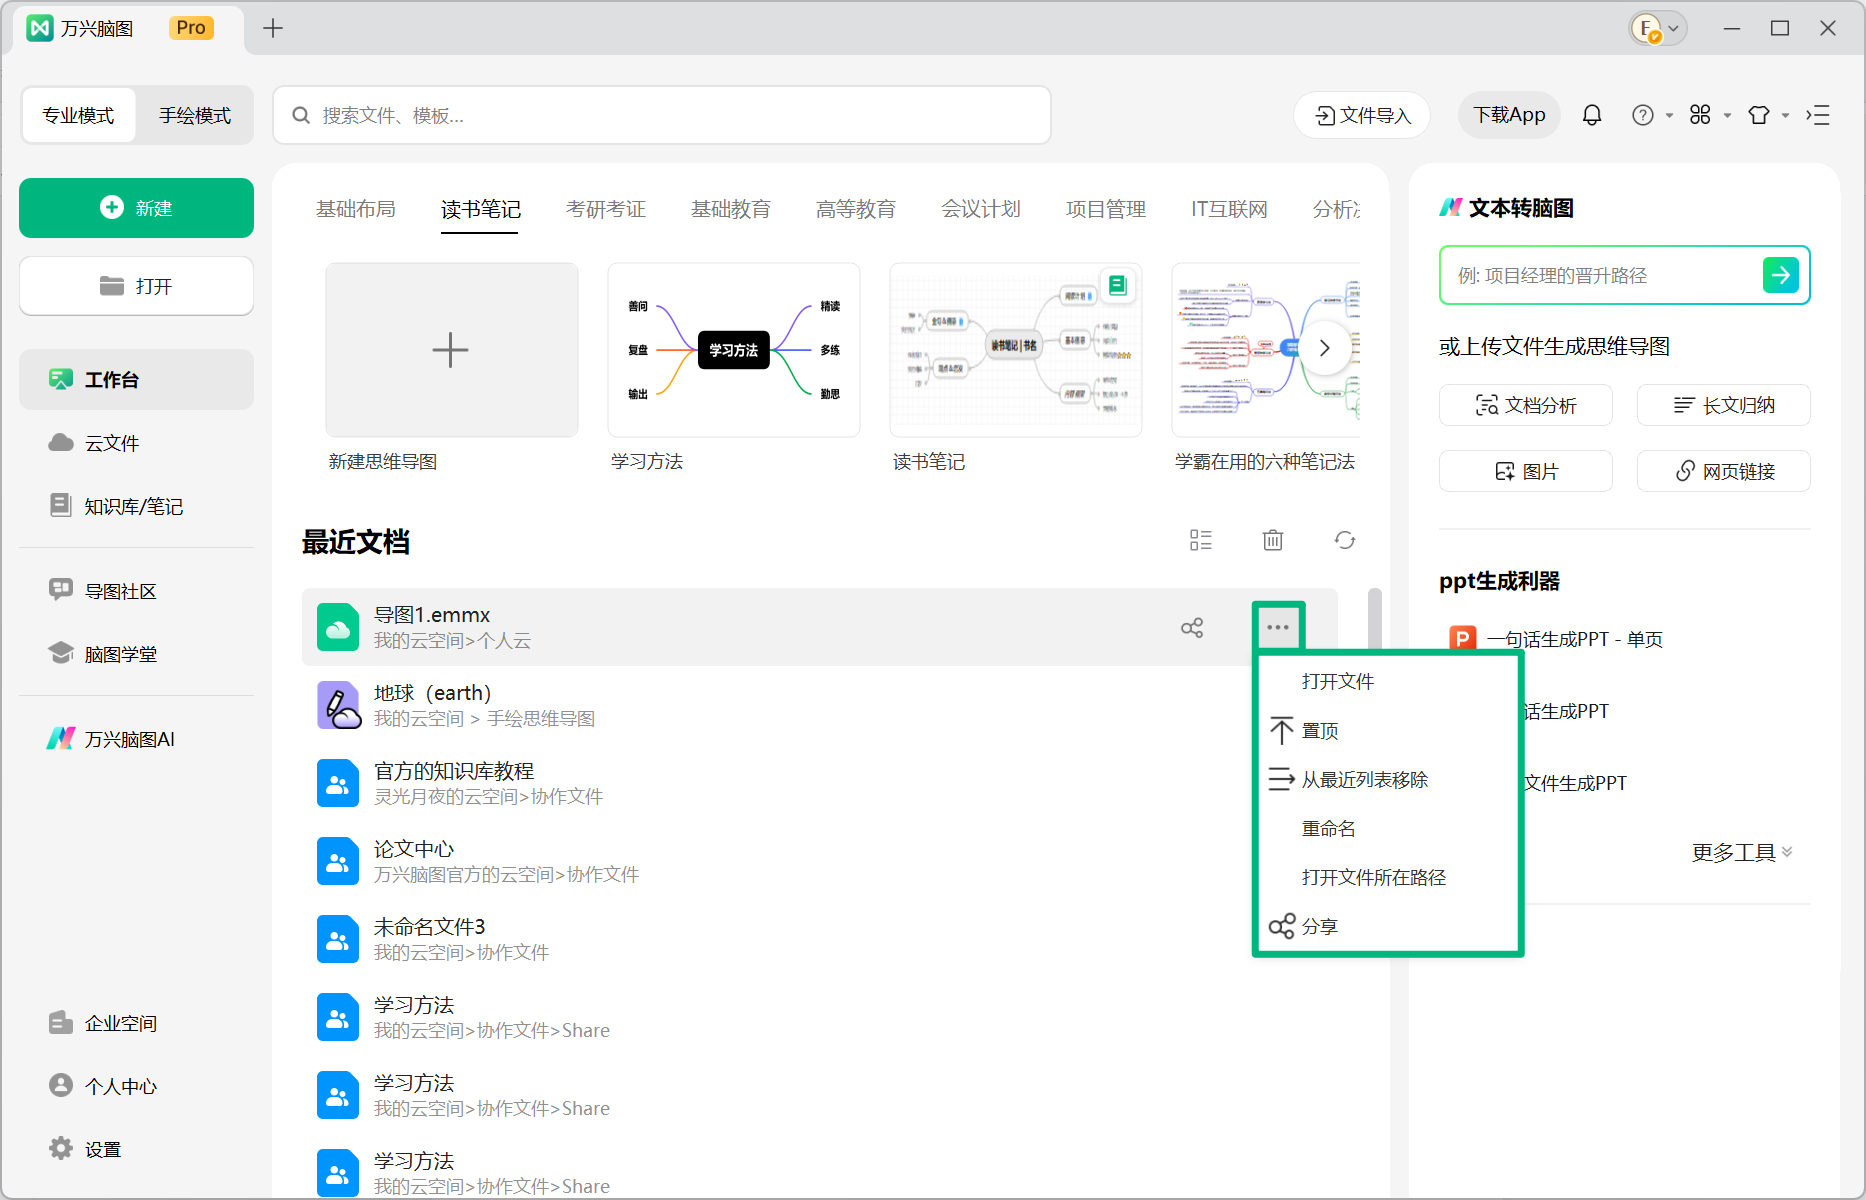Click the 导图1.emmx cloud file icon
Viewport: 1866px width, 1200px height.
338,627
